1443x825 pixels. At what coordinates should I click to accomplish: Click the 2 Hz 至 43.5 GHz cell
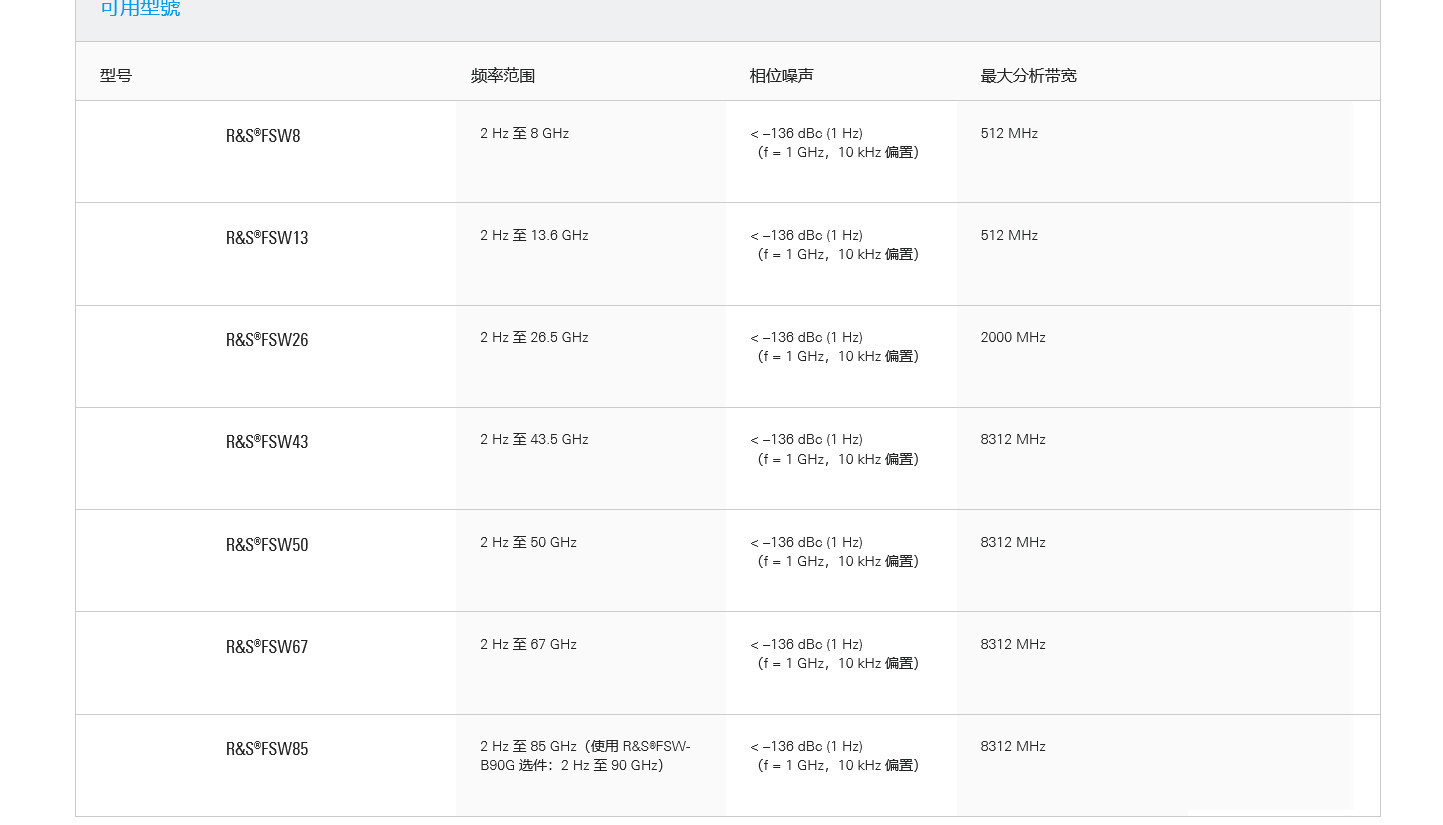(534, 440)
